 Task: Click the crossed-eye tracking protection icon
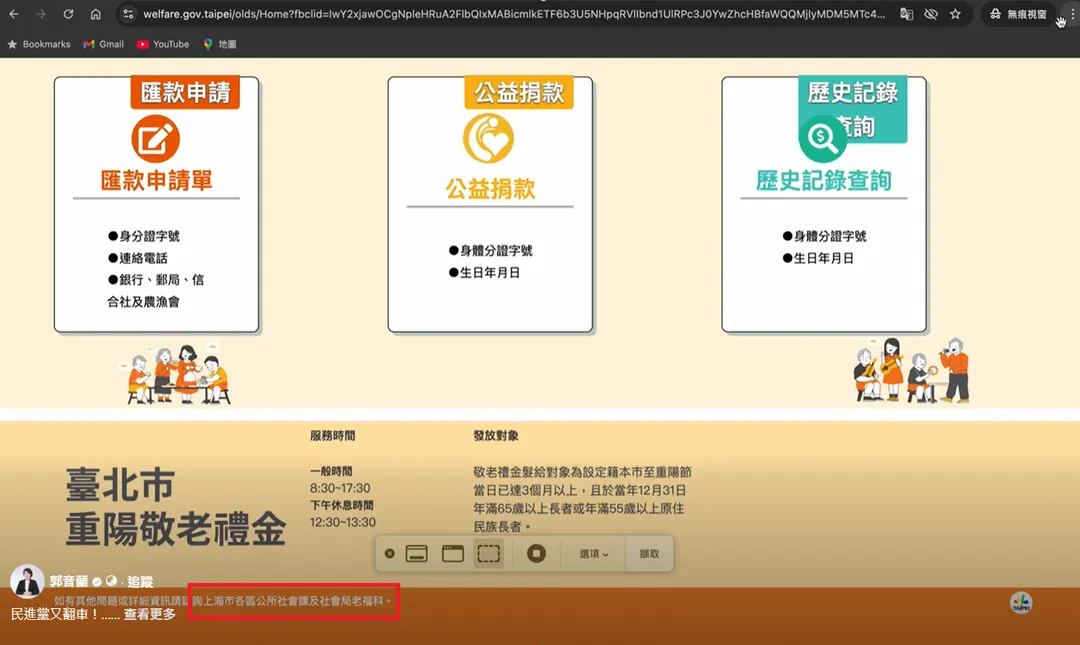pyautogui.click(x=931, y=14)
